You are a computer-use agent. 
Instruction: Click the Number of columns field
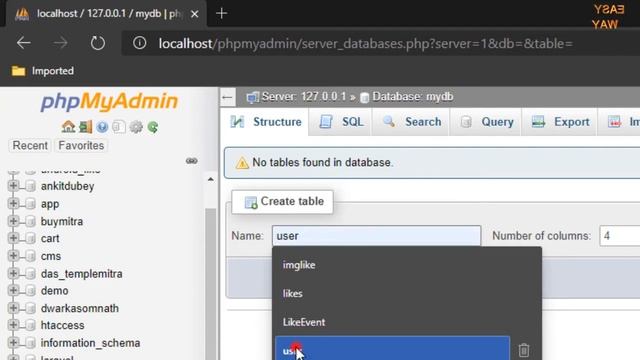coord(620,236)
